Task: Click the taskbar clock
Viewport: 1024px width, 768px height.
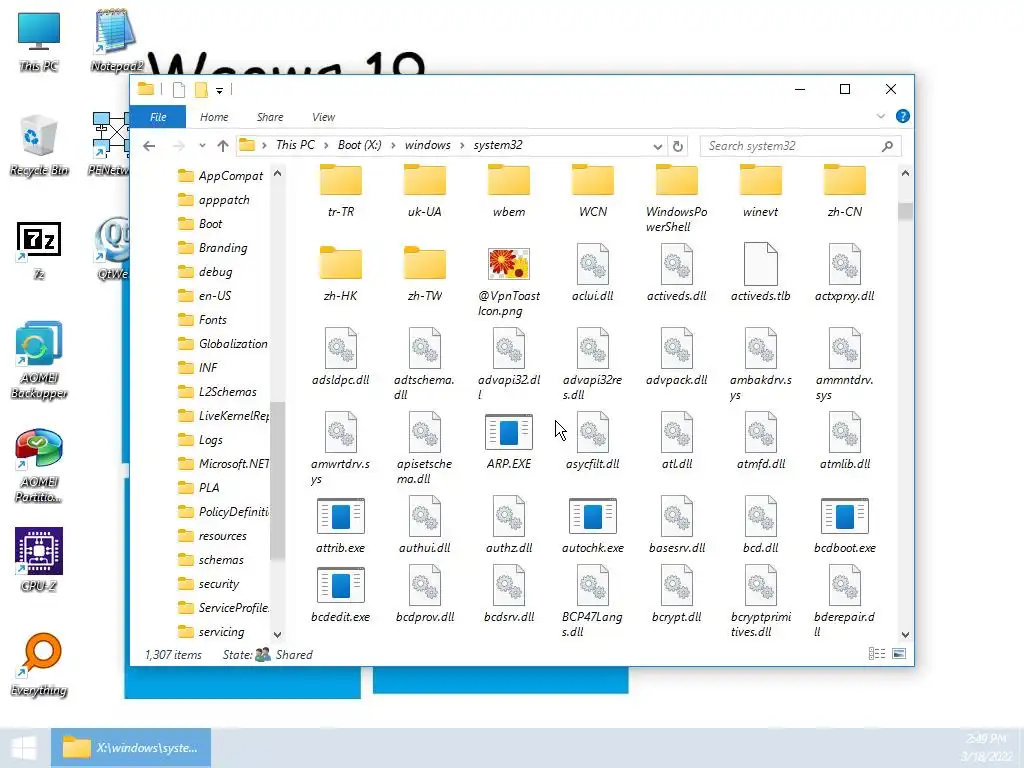Action: 986,748
